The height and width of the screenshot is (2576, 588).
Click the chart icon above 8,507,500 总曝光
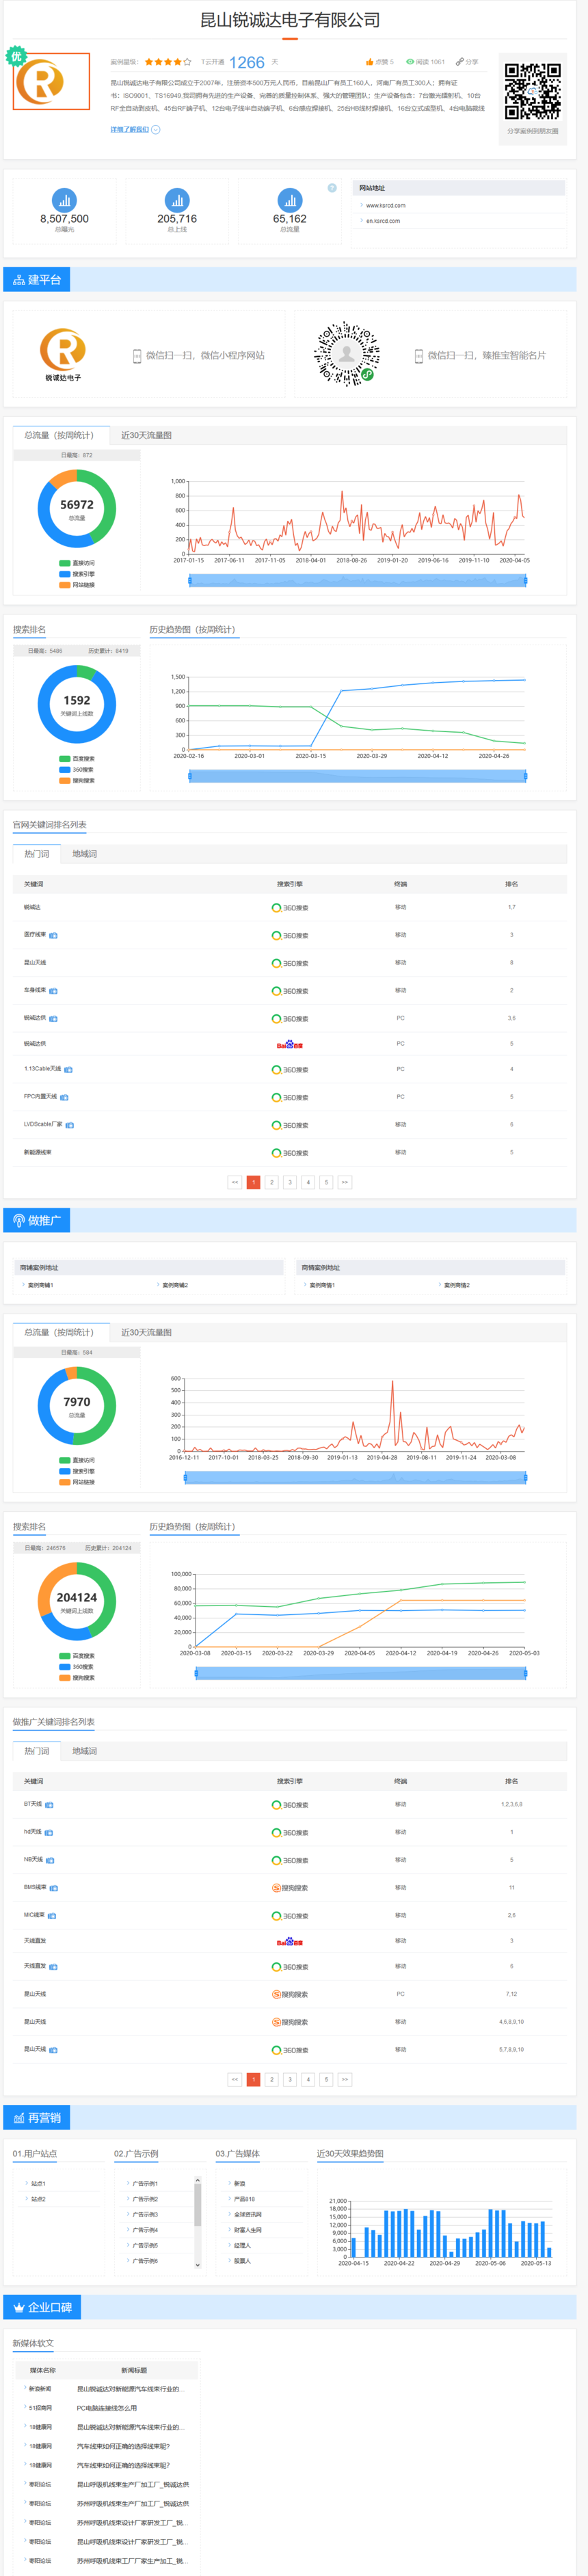coord(64,200)
